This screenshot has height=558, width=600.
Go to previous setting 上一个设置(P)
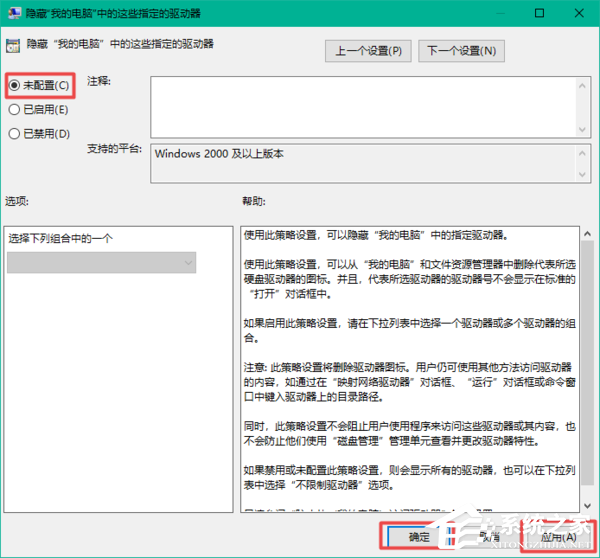(x=368, y=50)
